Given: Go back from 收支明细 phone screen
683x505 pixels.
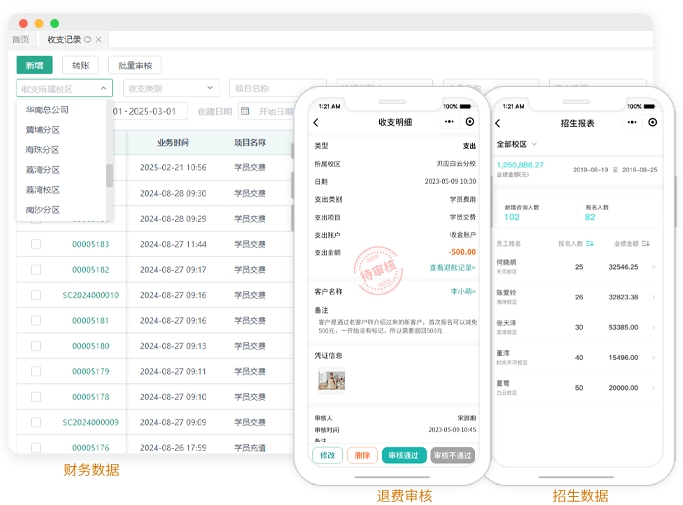Looking at the screenshot, I should tap(316, 123).
